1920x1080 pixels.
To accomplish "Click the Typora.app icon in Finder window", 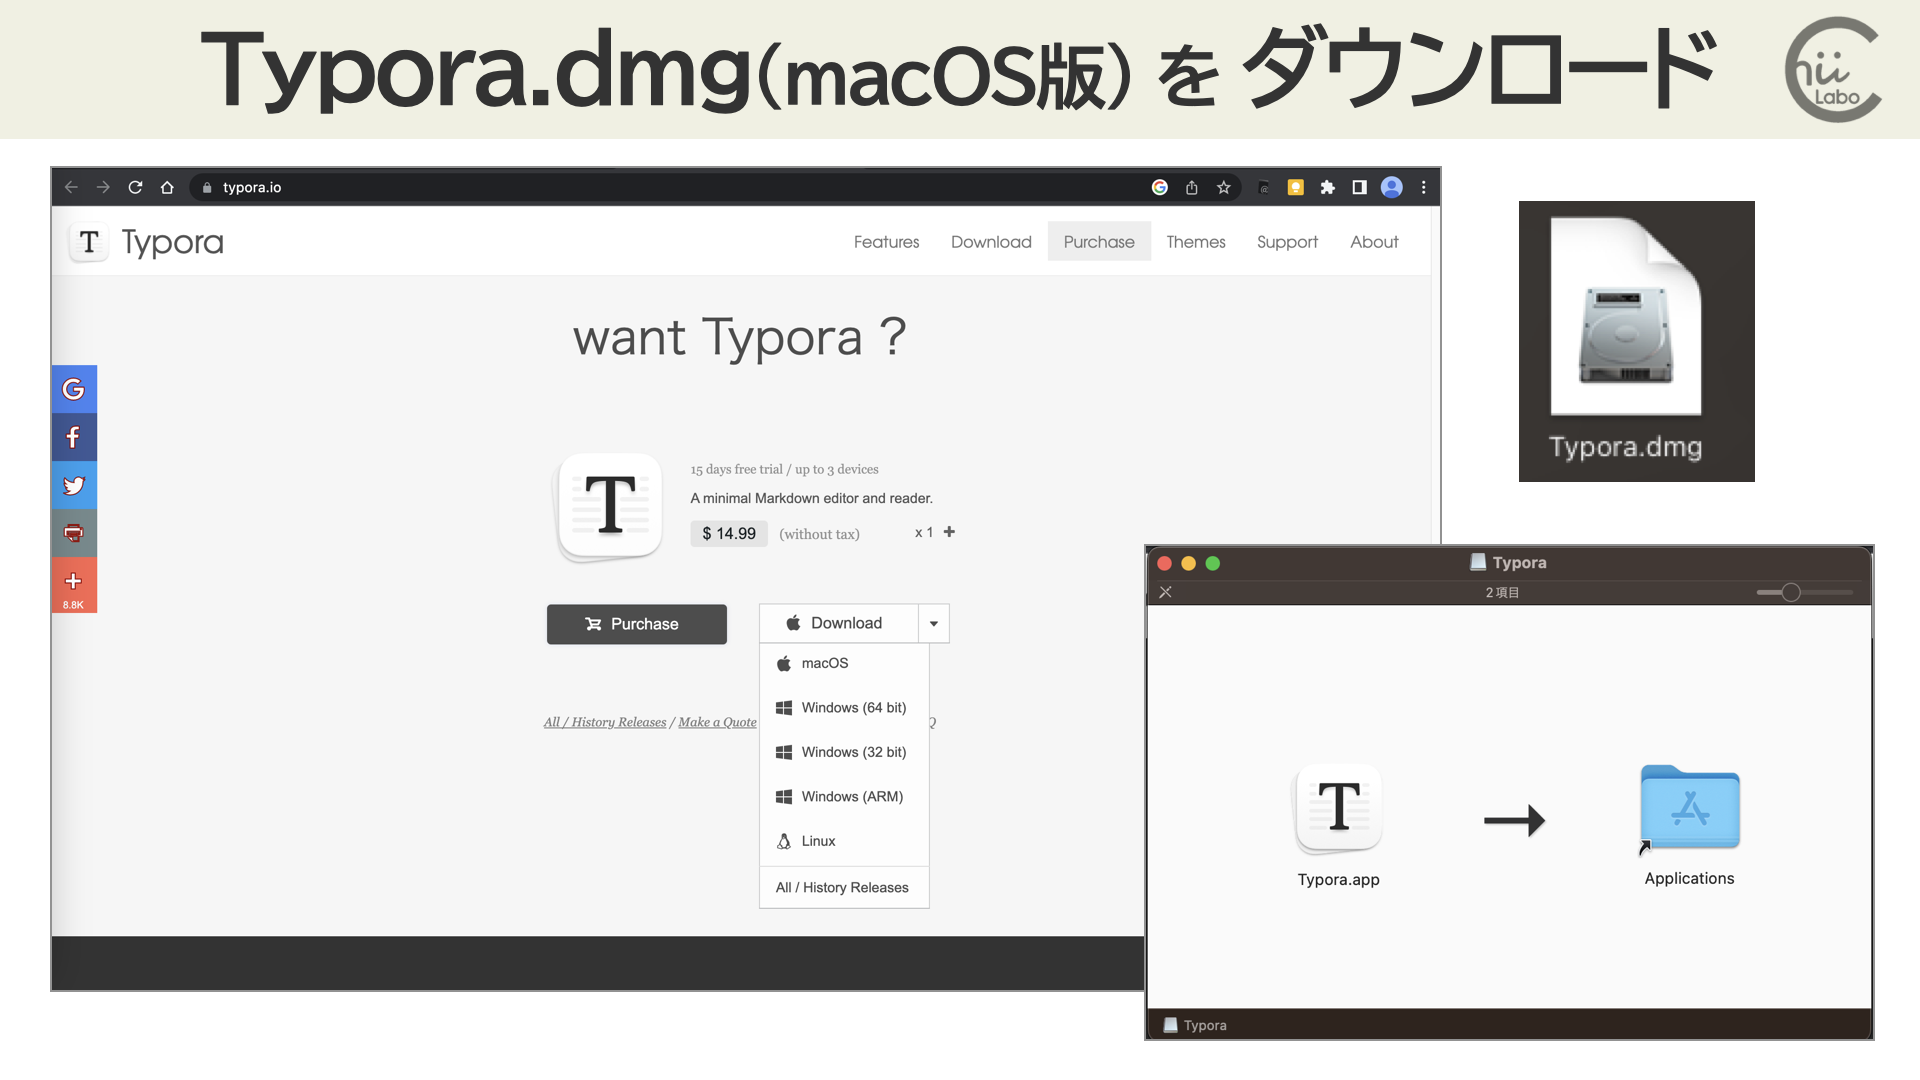I will coord(1338,808).
